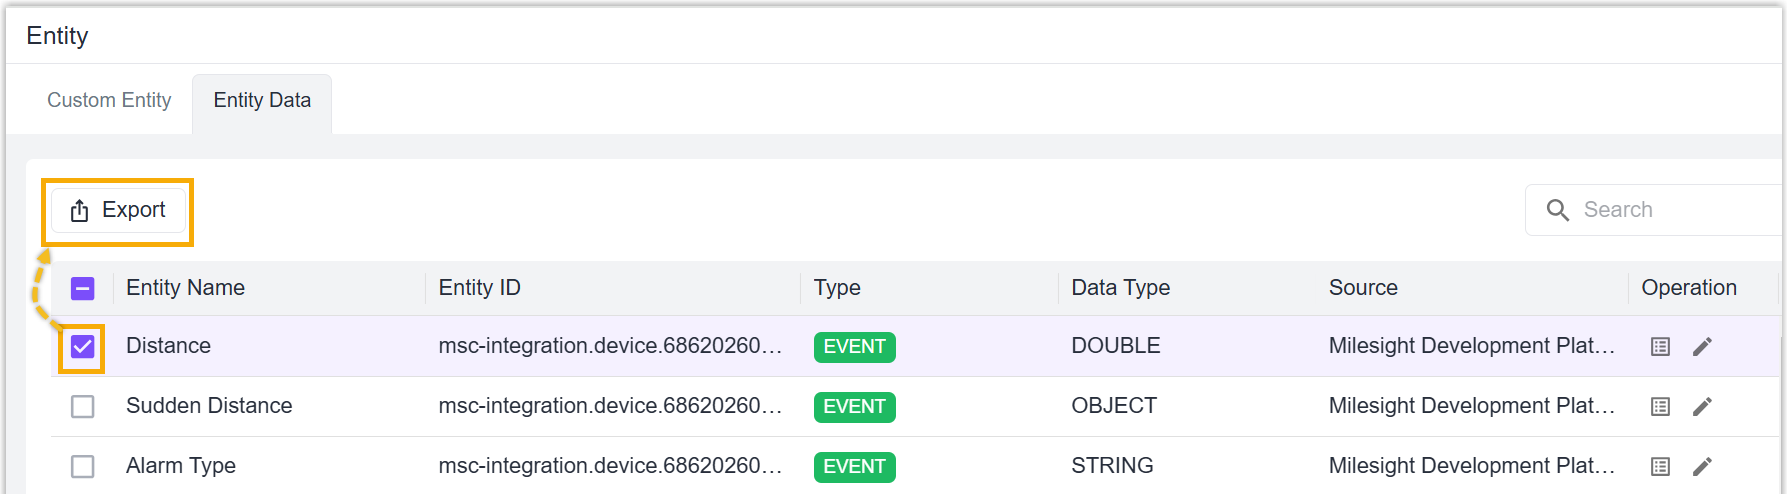
Task: Click the source cell of Alarm Type row
Action: (x=1472, y=466)
